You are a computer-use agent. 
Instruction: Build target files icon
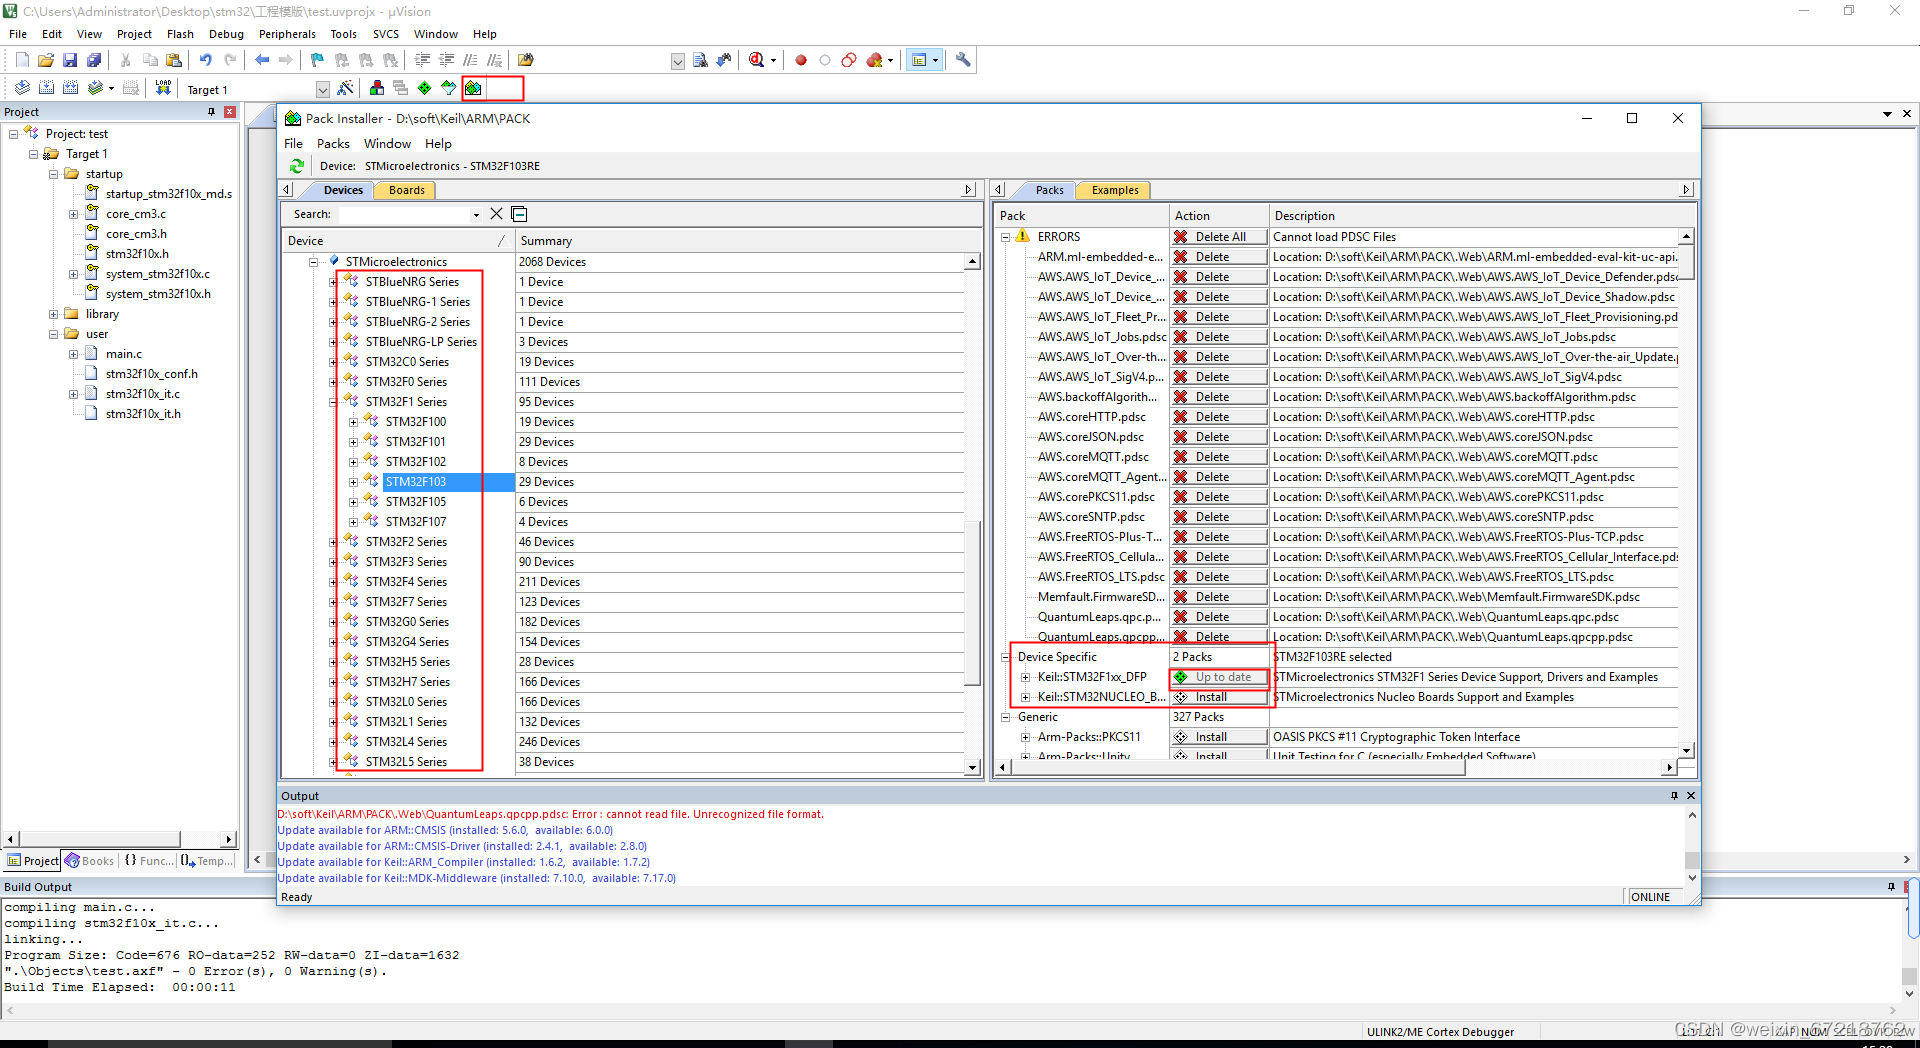pos(46,88)
